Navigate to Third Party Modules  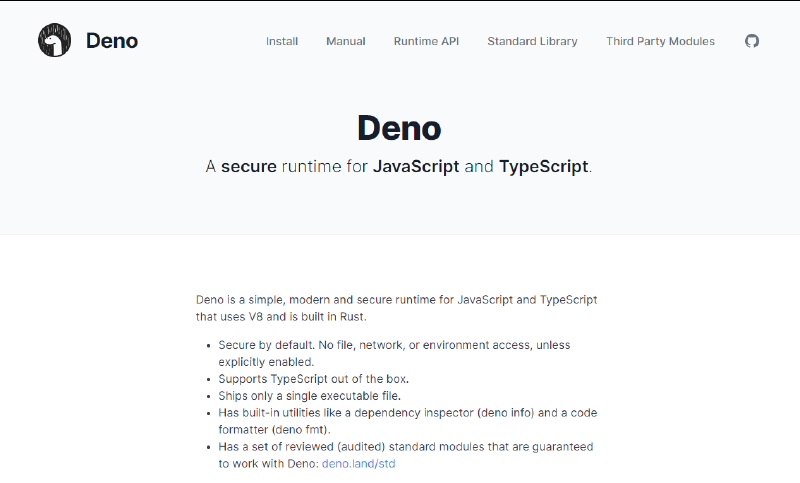coord(660,41)
